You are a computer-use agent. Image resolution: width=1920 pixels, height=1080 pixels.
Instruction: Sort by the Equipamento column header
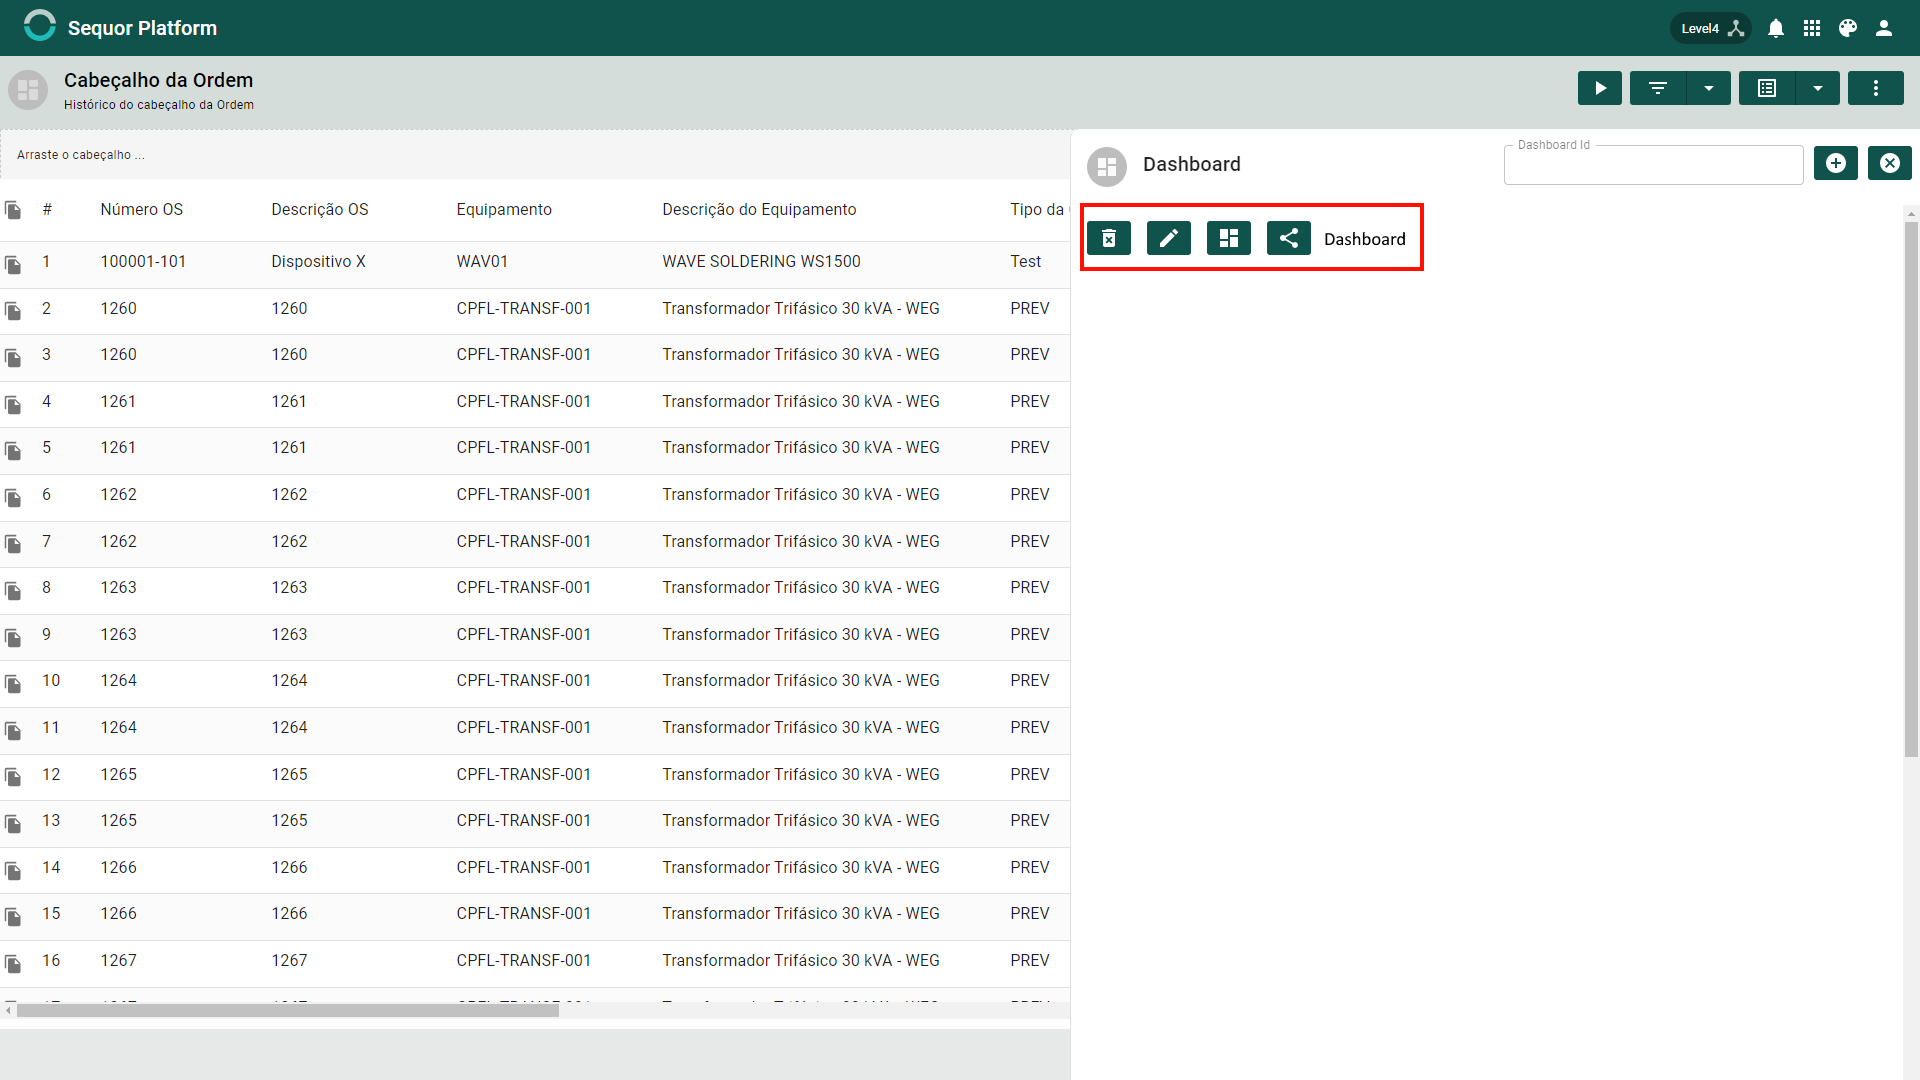tap(504, 209)
